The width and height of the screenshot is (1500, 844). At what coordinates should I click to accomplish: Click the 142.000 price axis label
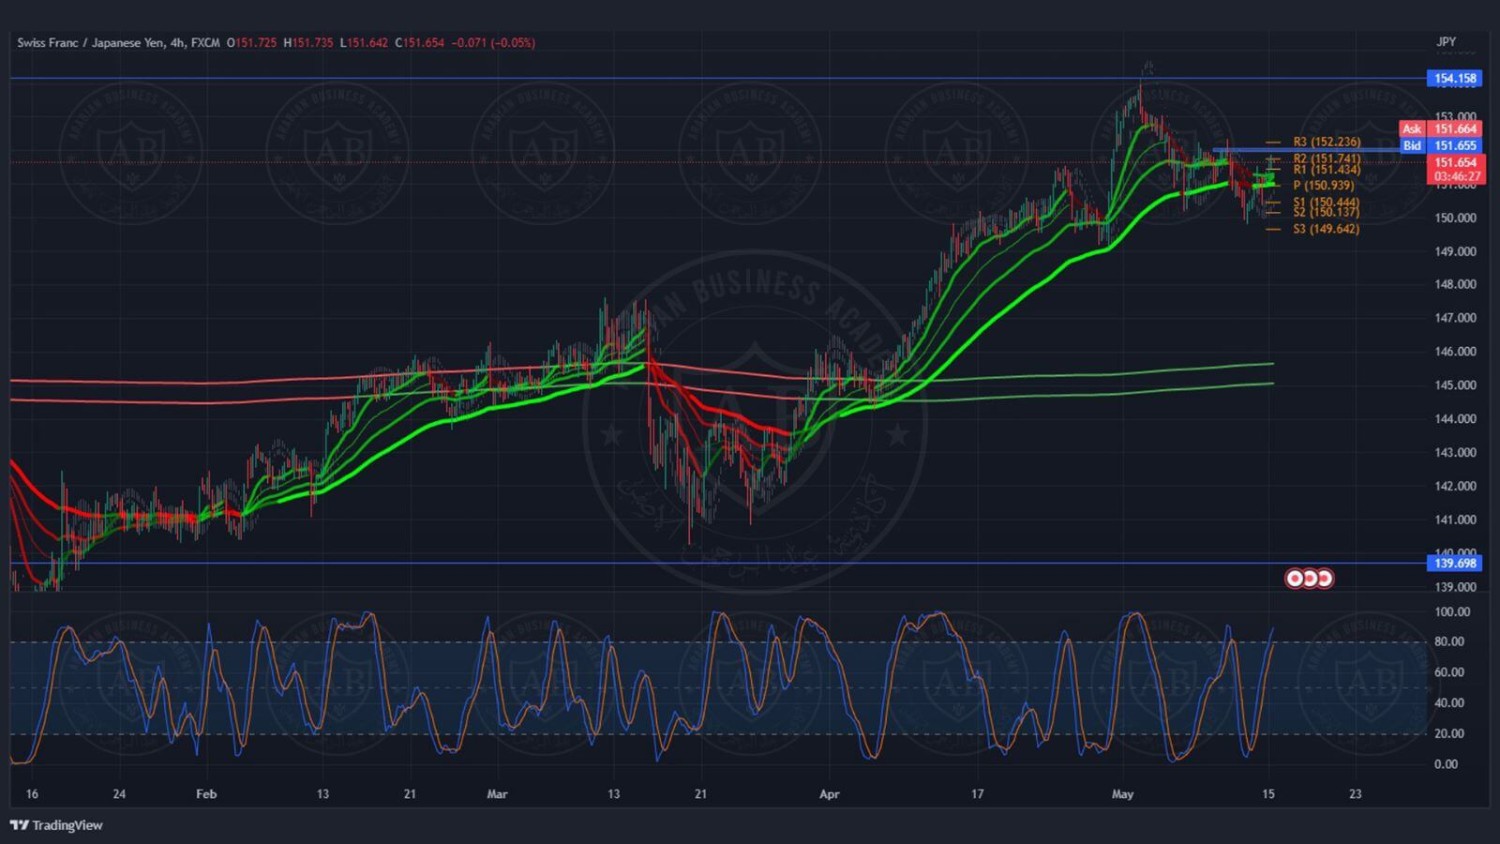(x=1455, y=486)
